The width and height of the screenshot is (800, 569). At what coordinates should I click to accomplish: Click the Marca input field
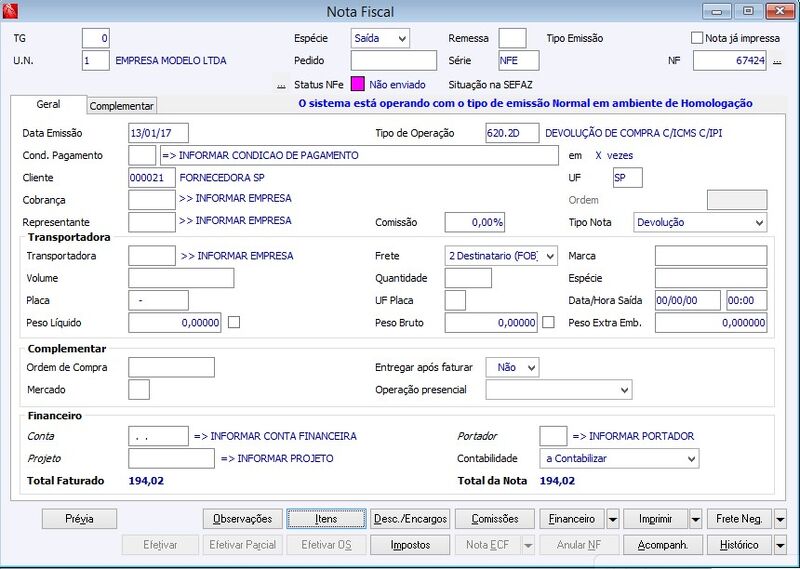711,256
